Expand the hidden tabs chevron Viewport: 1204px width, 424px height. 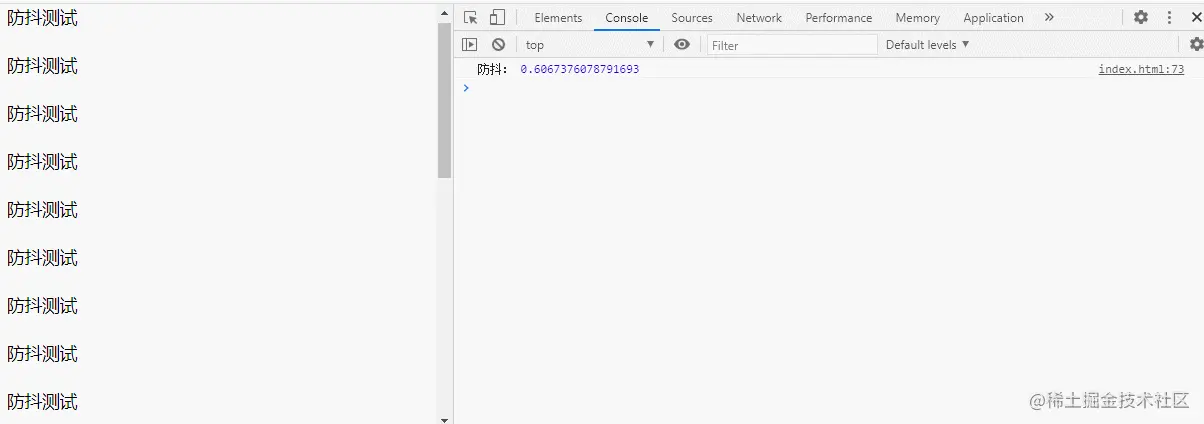(x=1049, y=17)
